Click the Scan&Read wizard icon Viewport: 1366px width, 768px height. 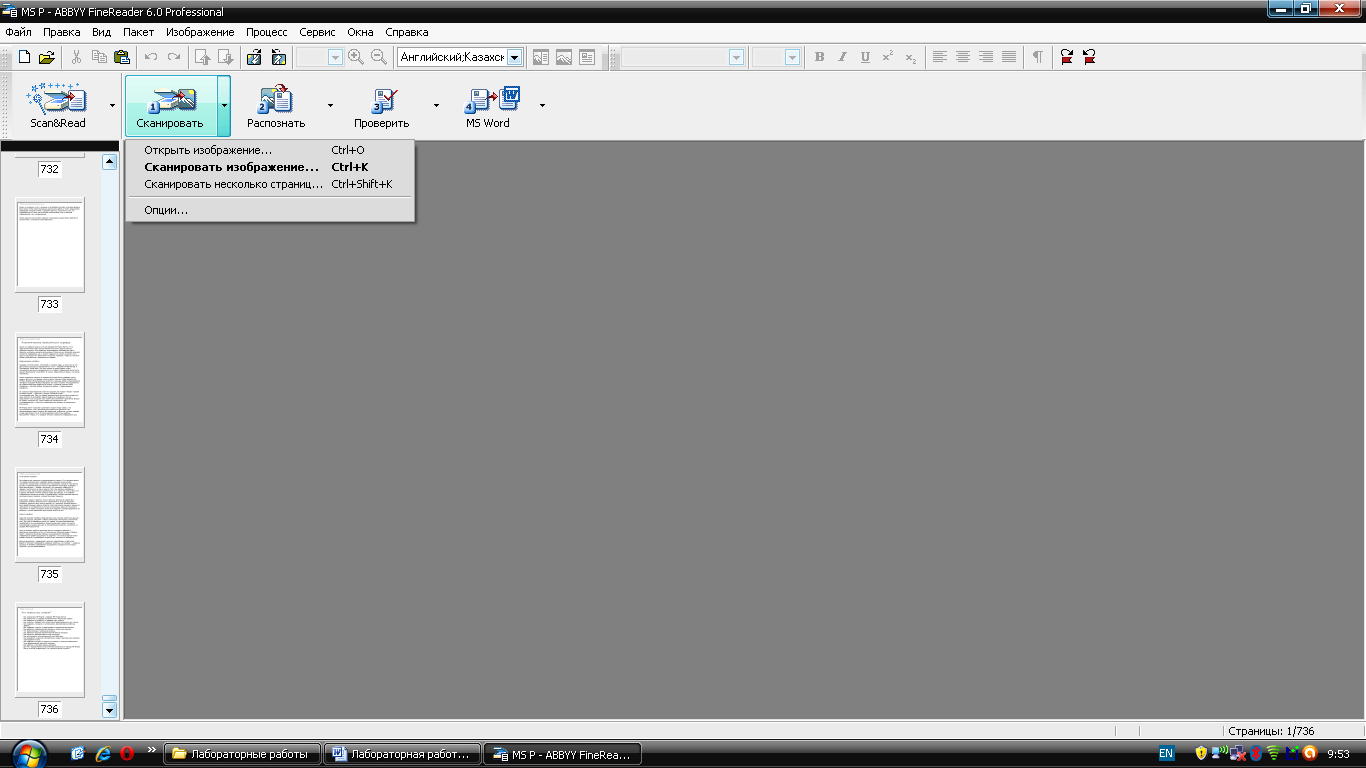click(58, 98)
